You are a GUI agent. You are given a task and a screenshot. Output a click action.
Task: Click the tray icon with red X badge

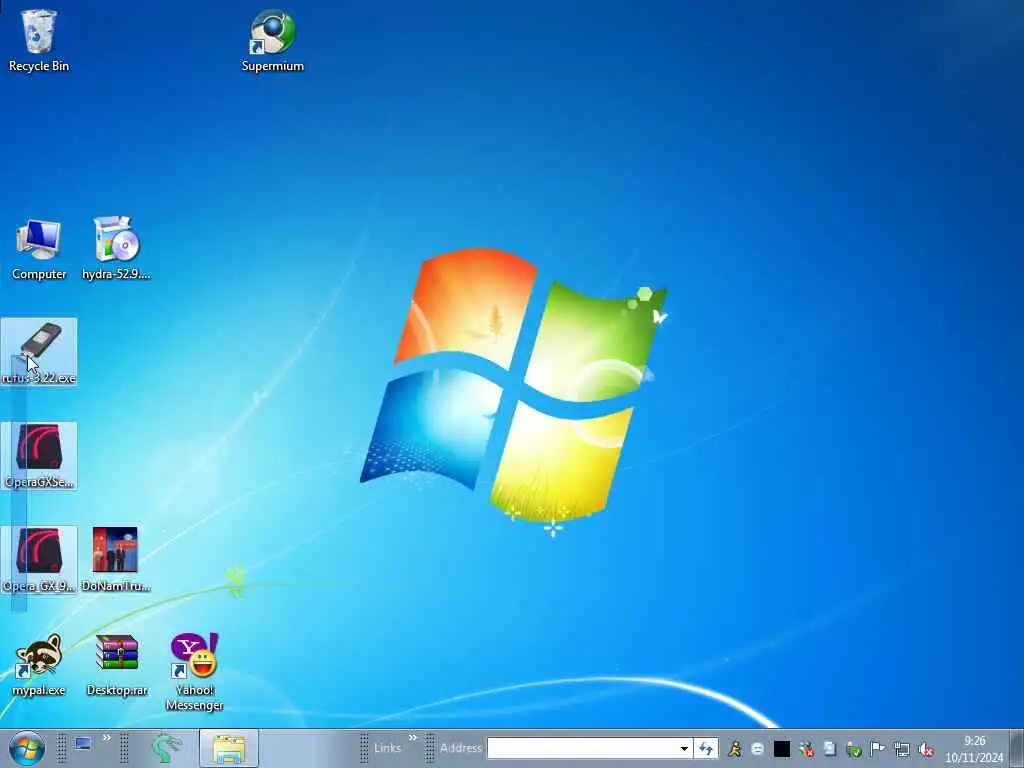[807, 749]
